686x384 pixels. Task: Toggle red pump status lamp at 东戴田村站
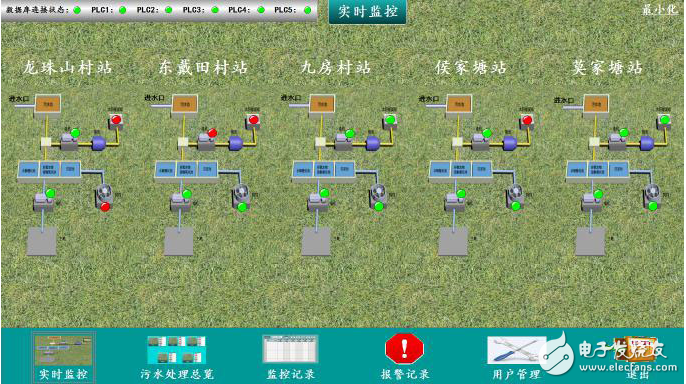click(212, 133)
